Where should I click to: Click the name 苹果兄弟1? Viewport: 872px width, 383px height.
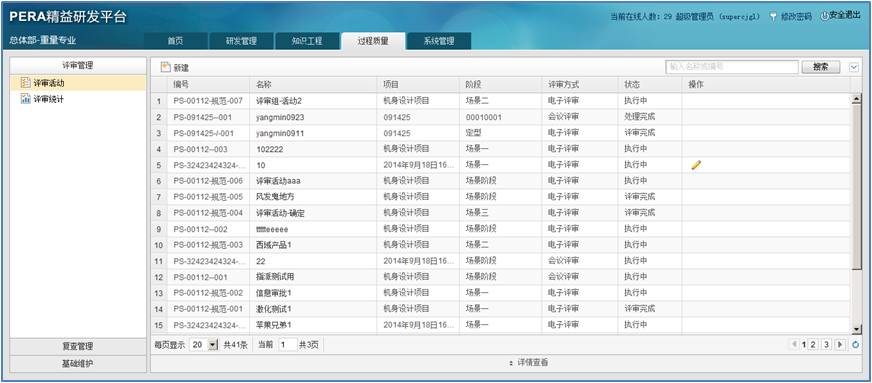[x=274, y=325]
